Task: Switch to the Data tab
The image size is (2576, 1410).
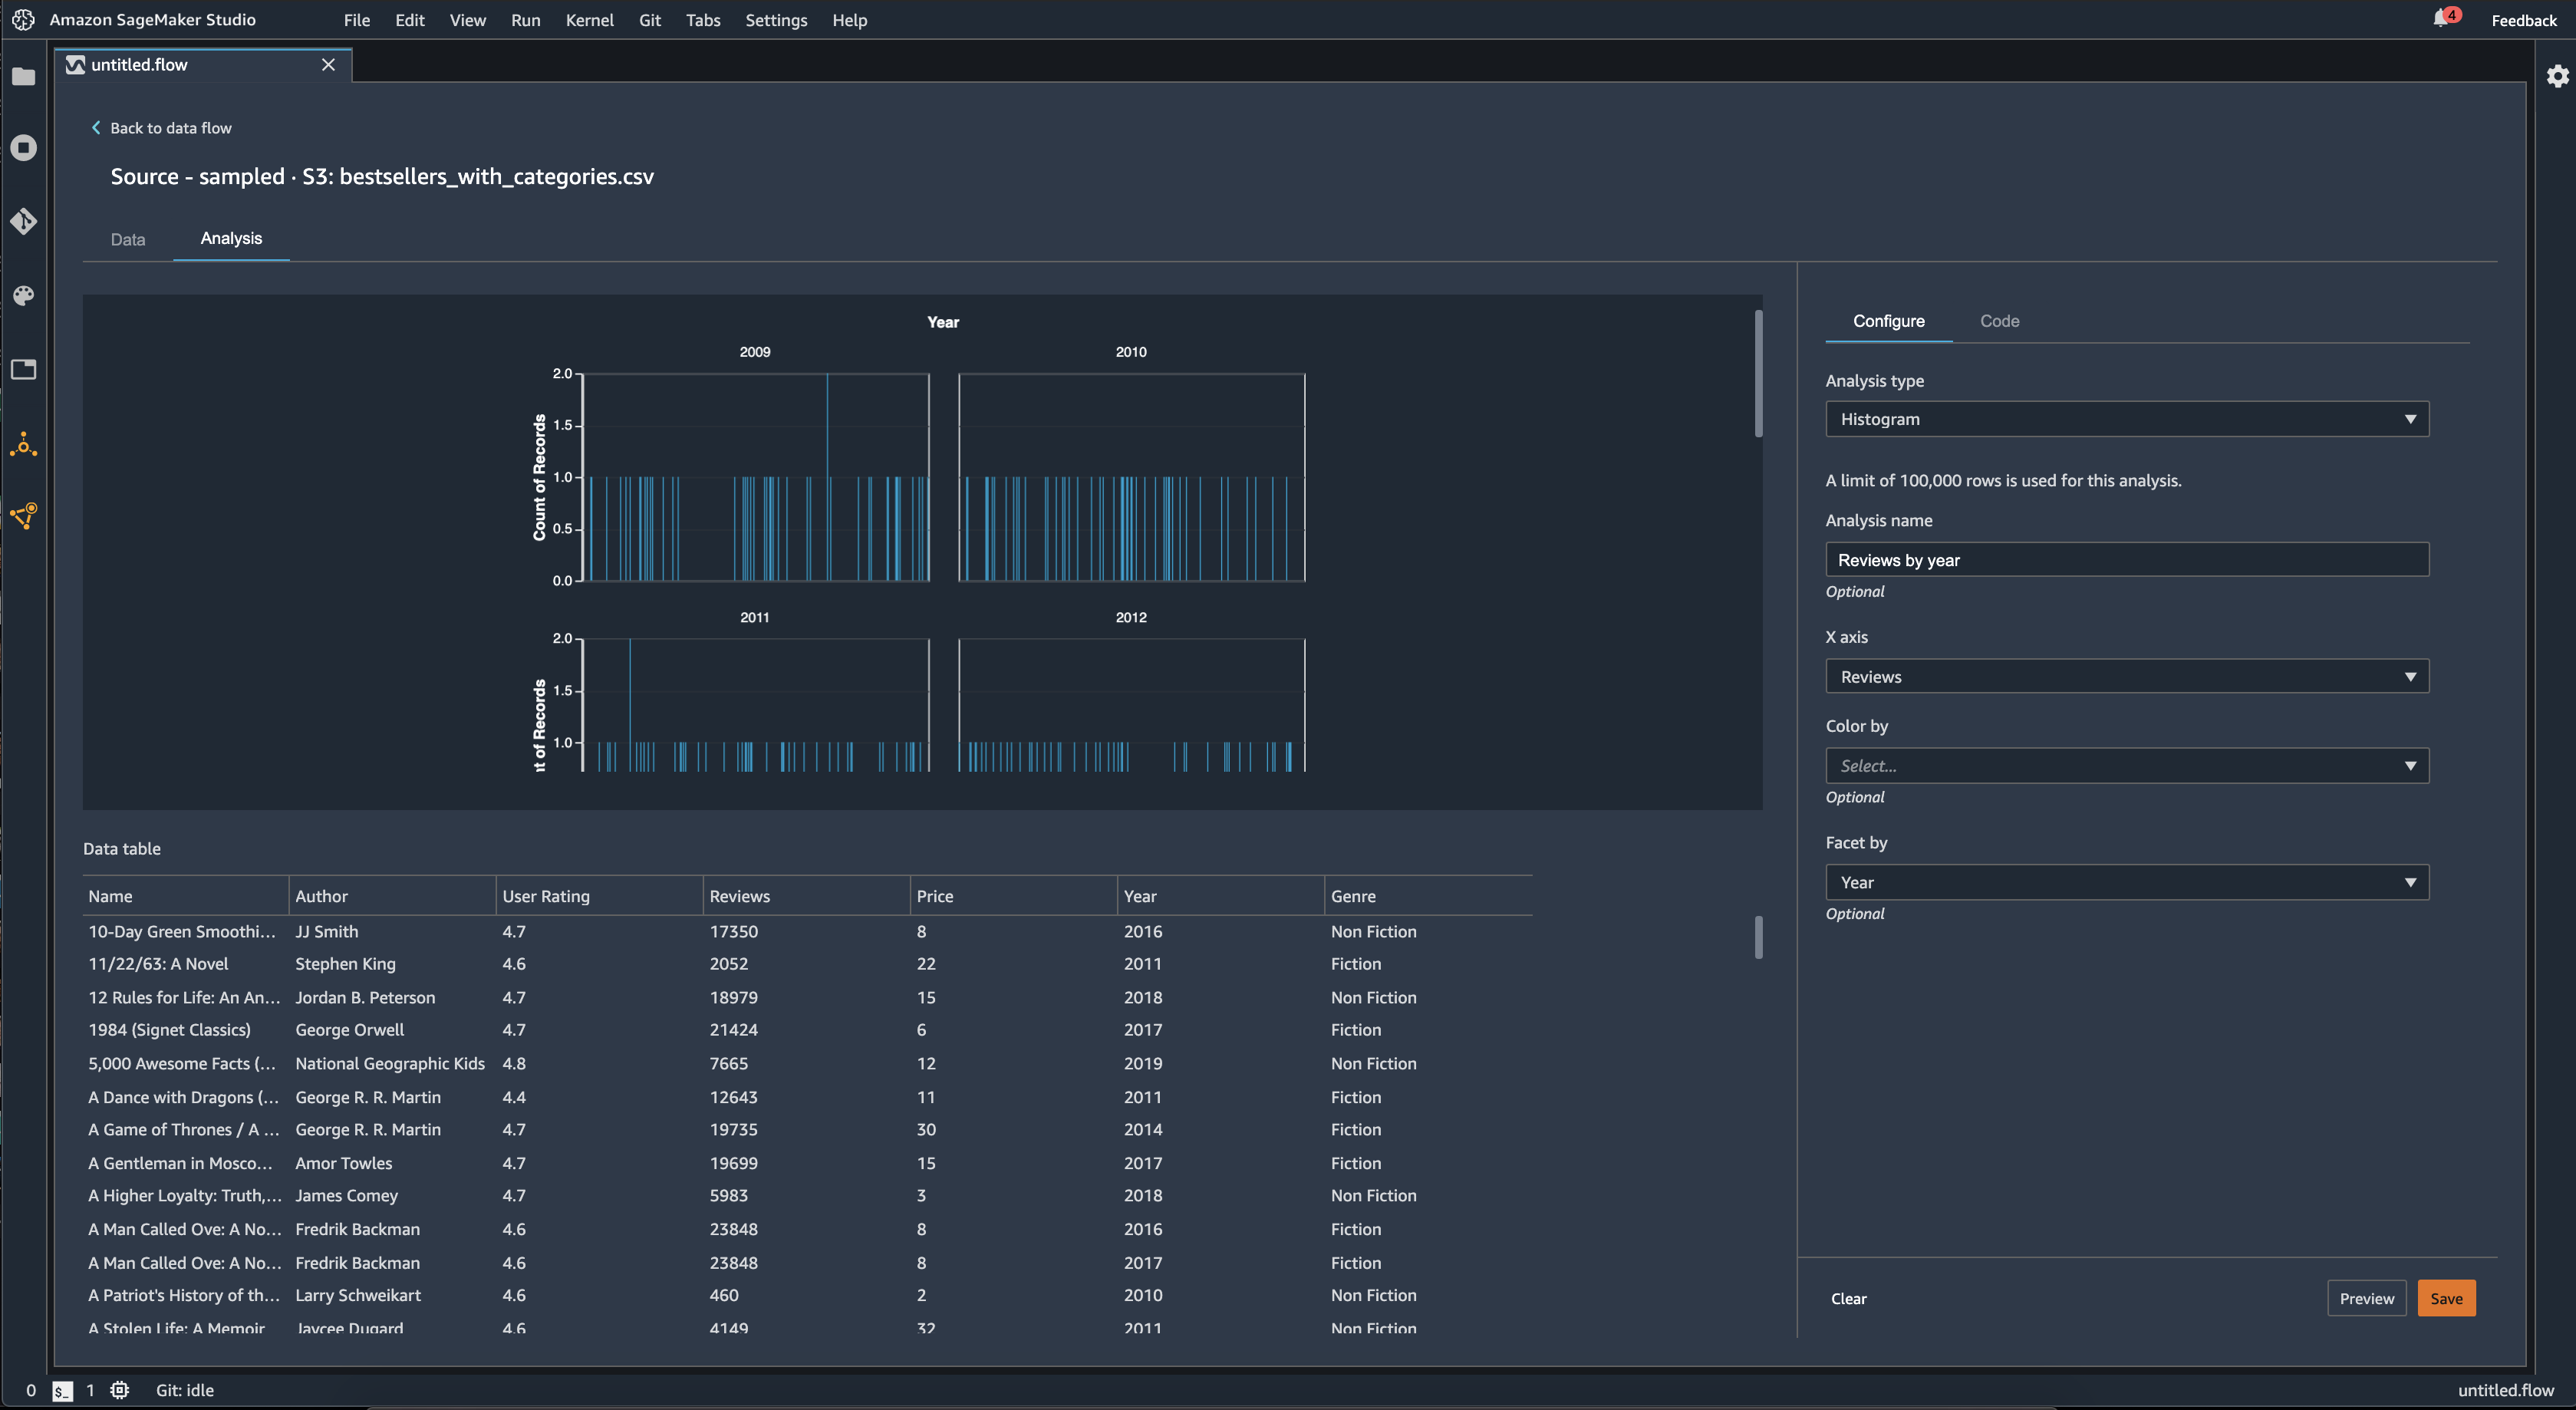Action: (127, 238)
